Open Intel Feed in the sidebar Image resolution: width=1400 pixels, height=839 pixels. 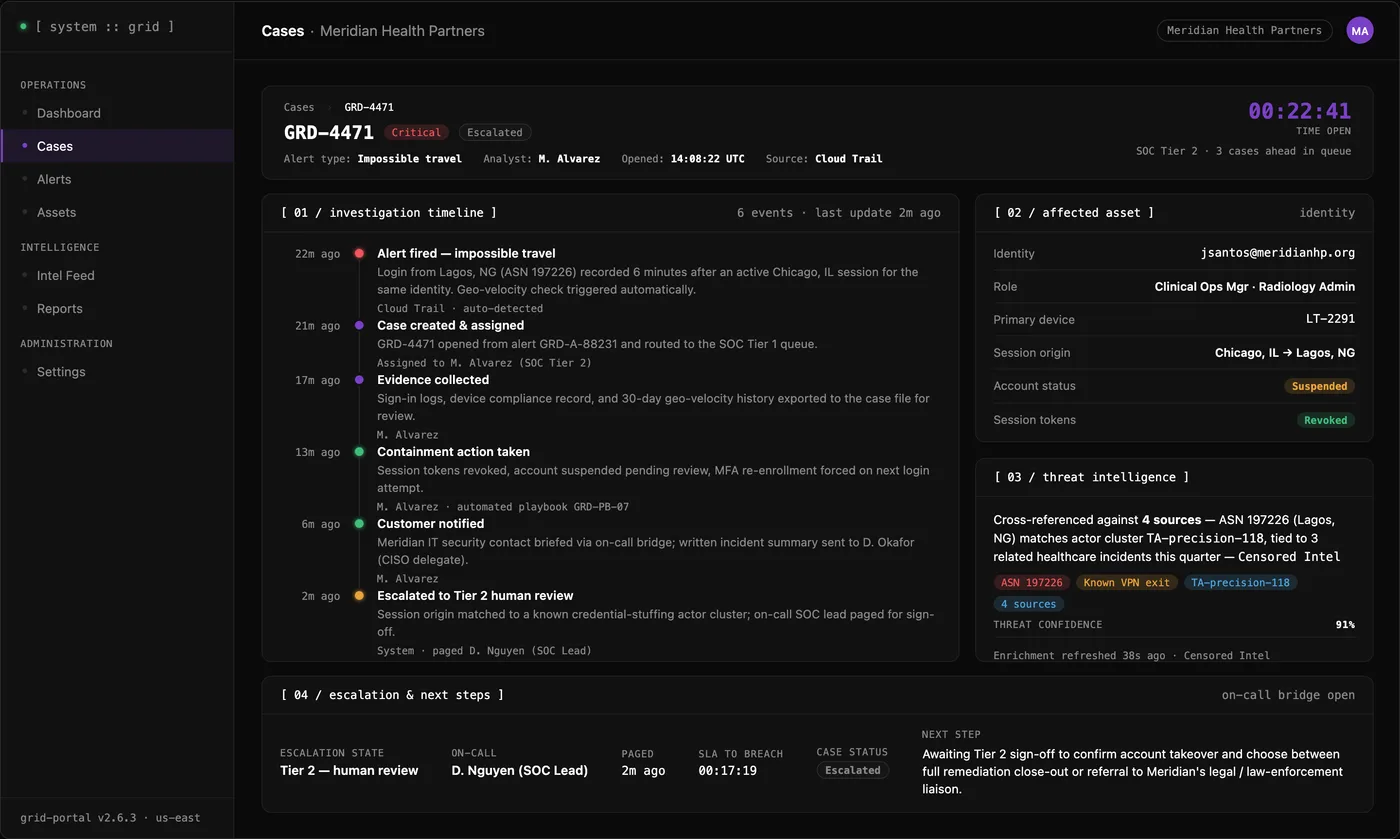pos(117,275)
